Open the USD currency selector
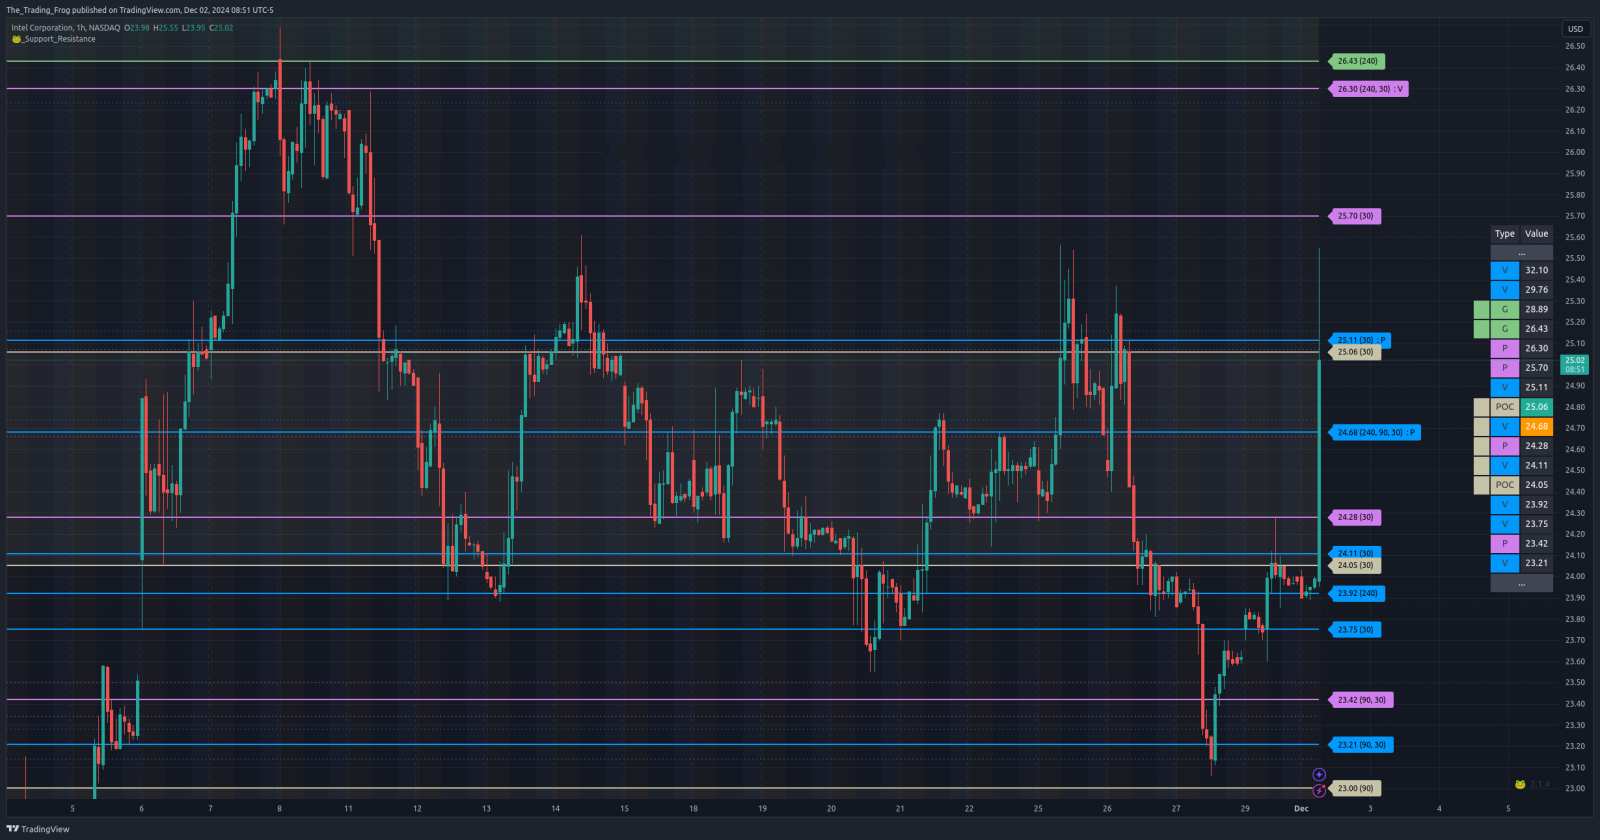This screenshot has height=840, width=1600. click(x=1575, y=29)
